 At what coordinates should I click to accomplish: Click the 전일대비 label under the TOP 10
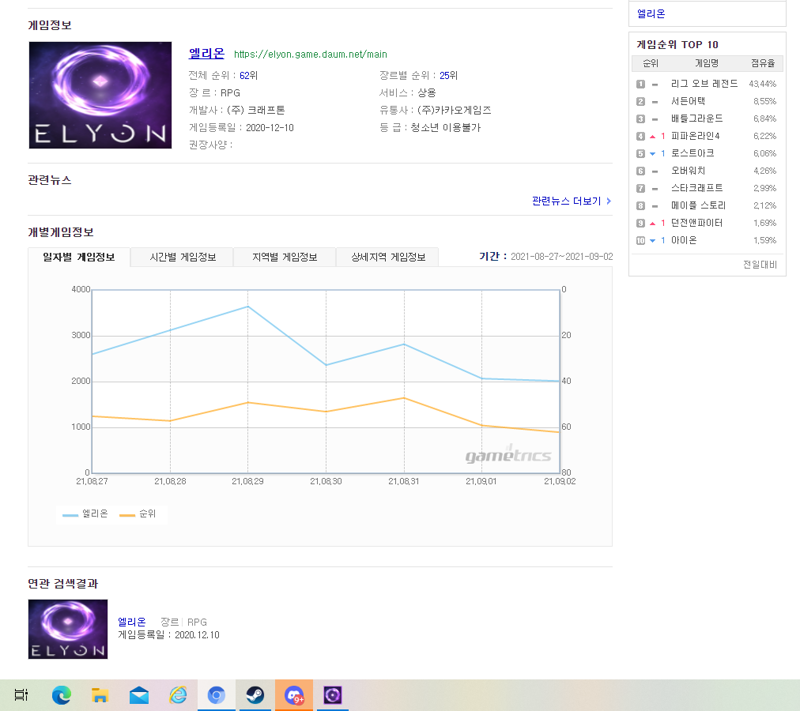(760, 264)
